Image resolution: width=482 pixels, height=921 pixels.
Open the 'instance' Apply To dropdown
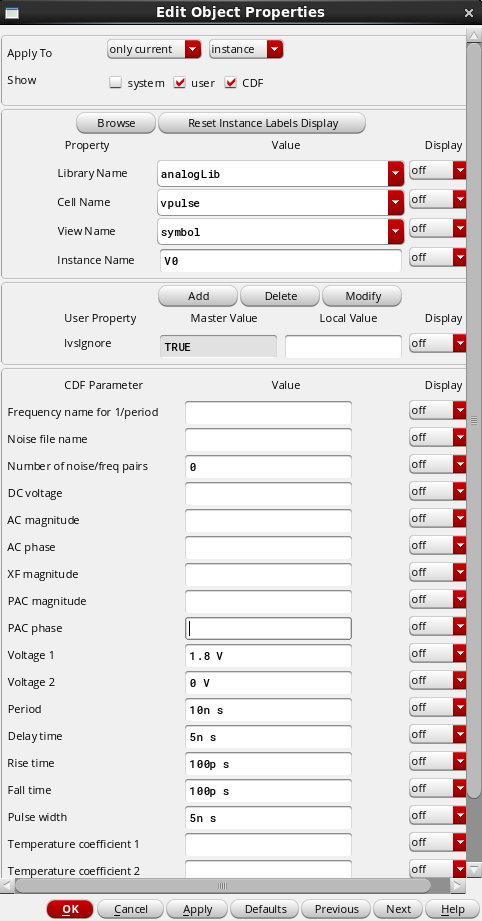point(246,49)
